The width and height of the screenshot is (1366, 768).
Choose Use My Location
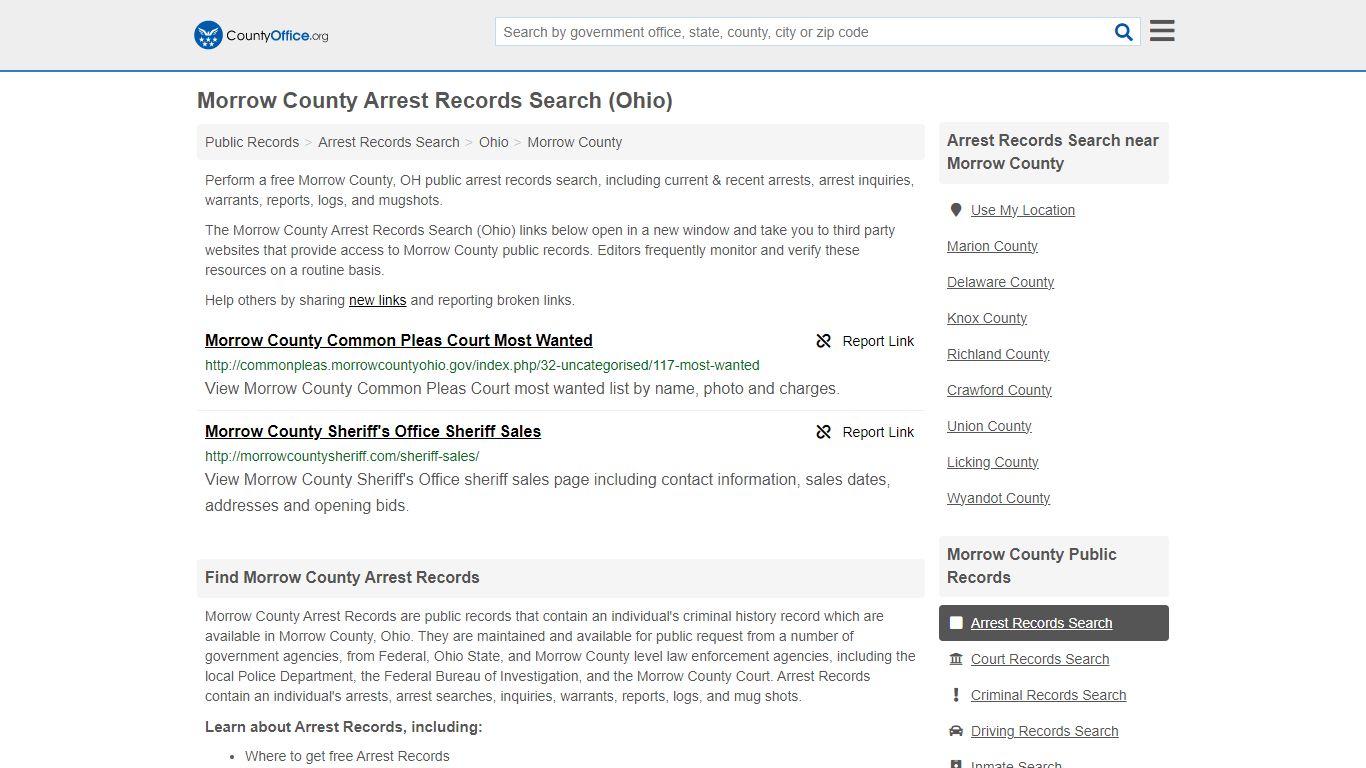click(1023, 210)
